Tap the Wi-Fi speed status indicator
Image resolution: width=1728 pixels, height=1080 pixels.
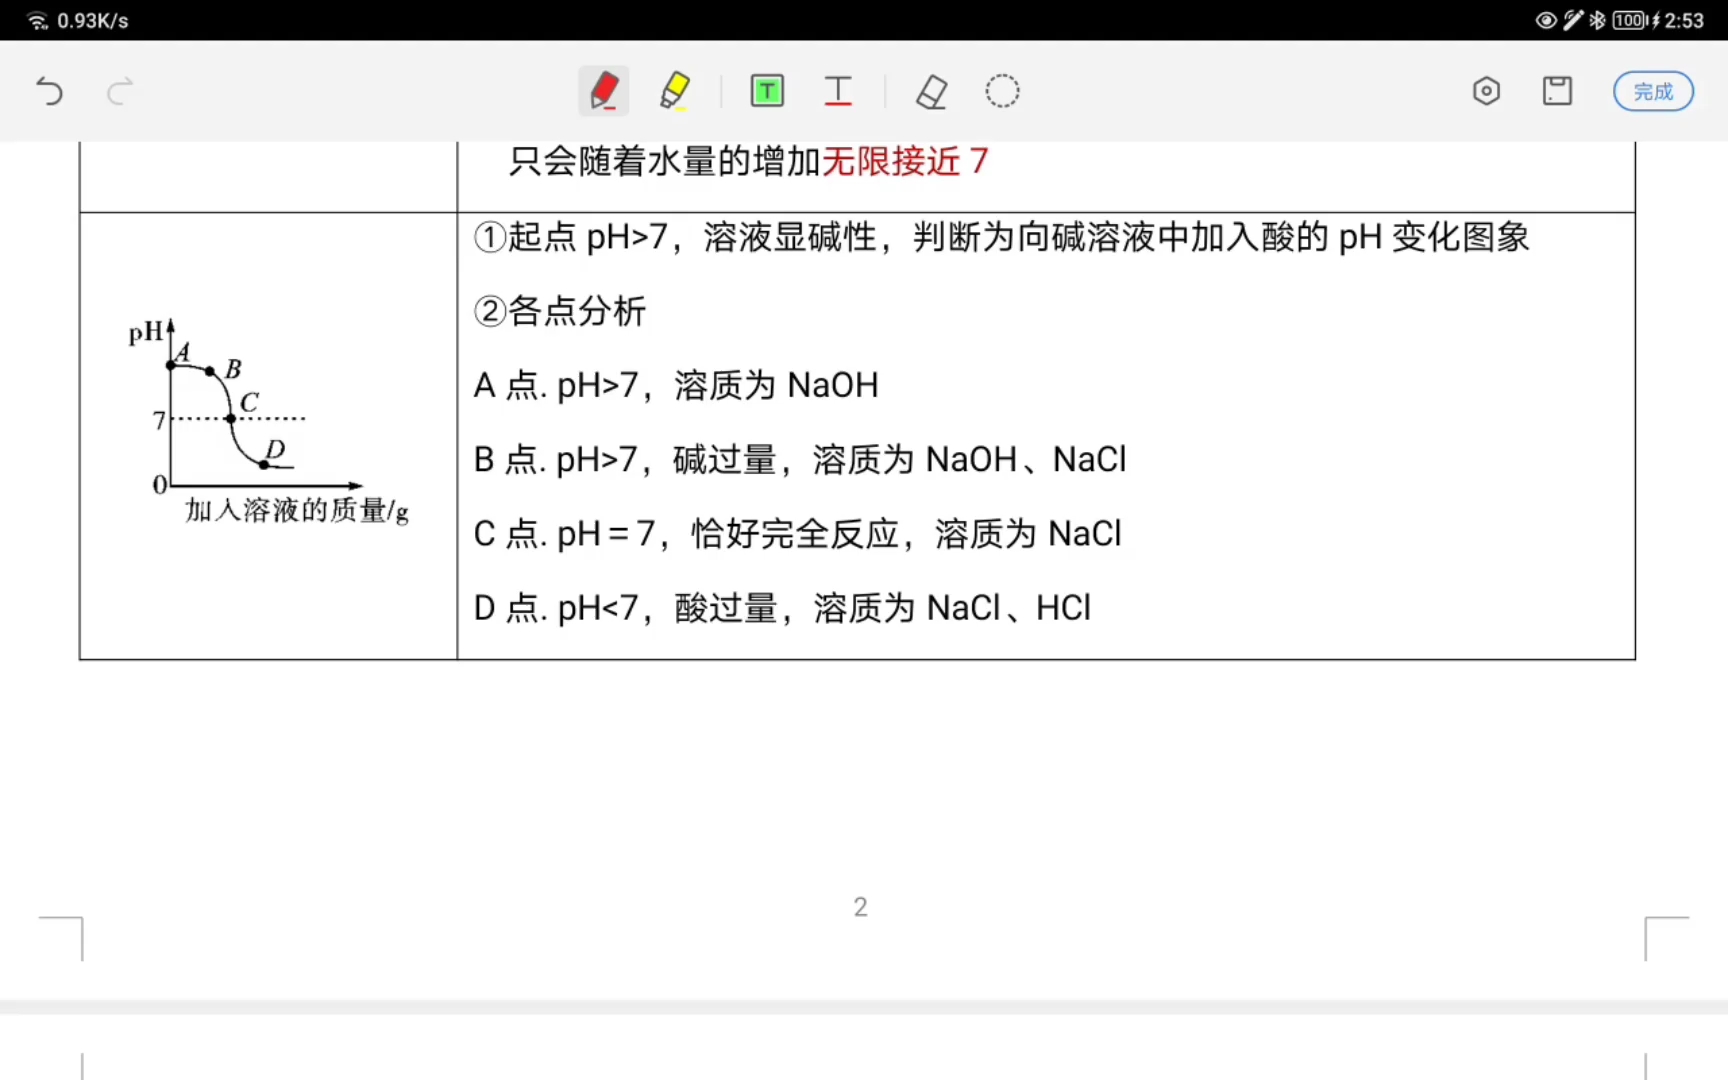coord(78,20)
